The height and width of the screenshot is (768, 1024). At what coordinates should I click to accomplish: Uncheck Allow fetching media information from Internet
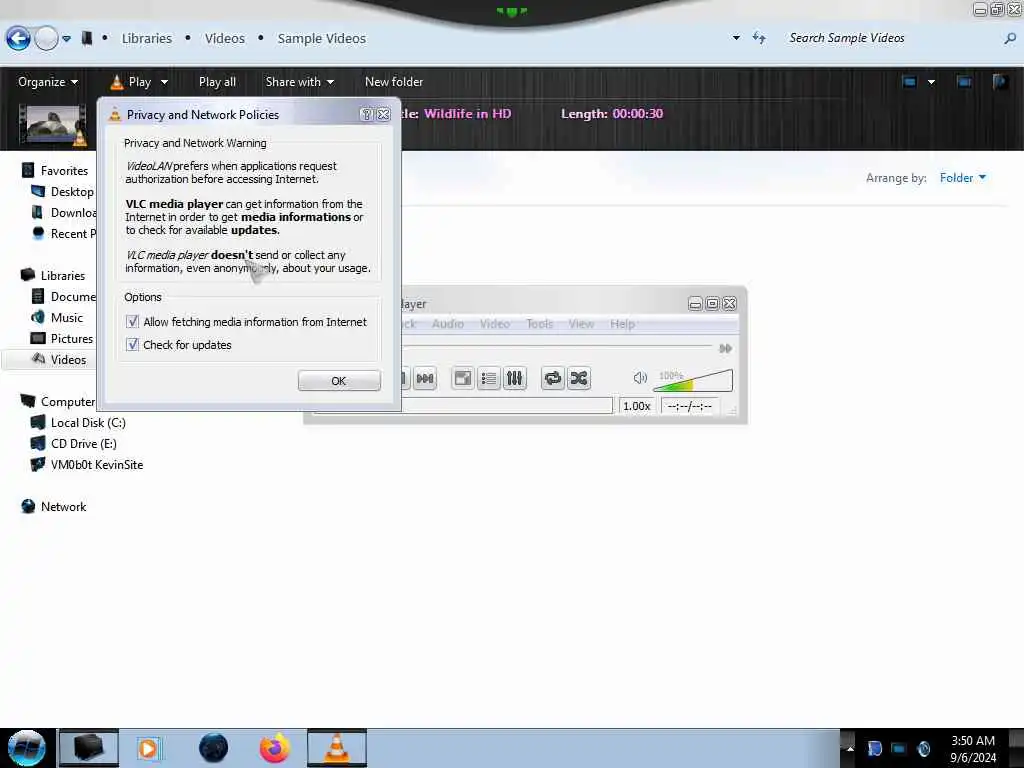pyautogui.click(x=133, y=321)
